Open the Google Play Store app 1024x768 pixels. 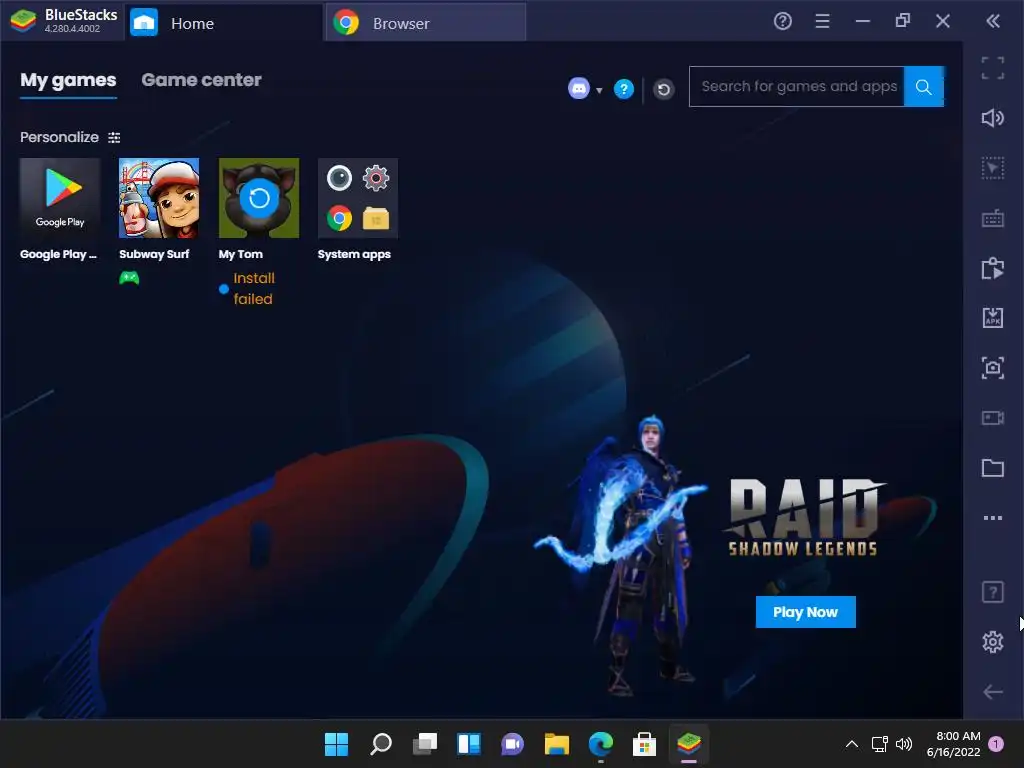pyautogui.click(x=59, y=198)
